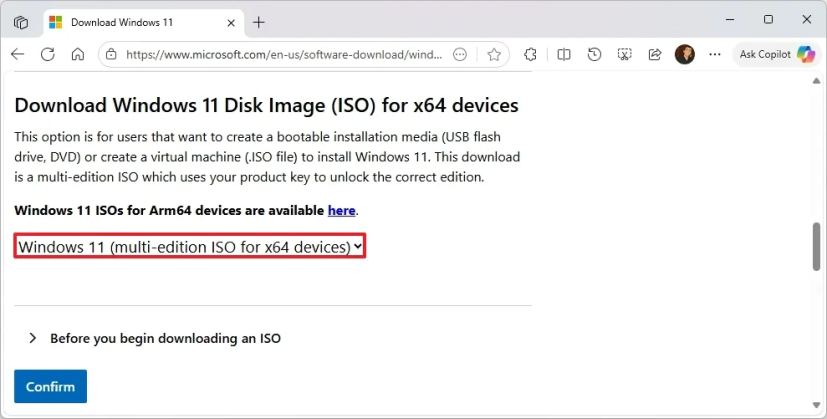Click the vertical page scrollbar thumb
Image resolution: width=827 pixels, height=419 pixels.
[x=817, y=246]
